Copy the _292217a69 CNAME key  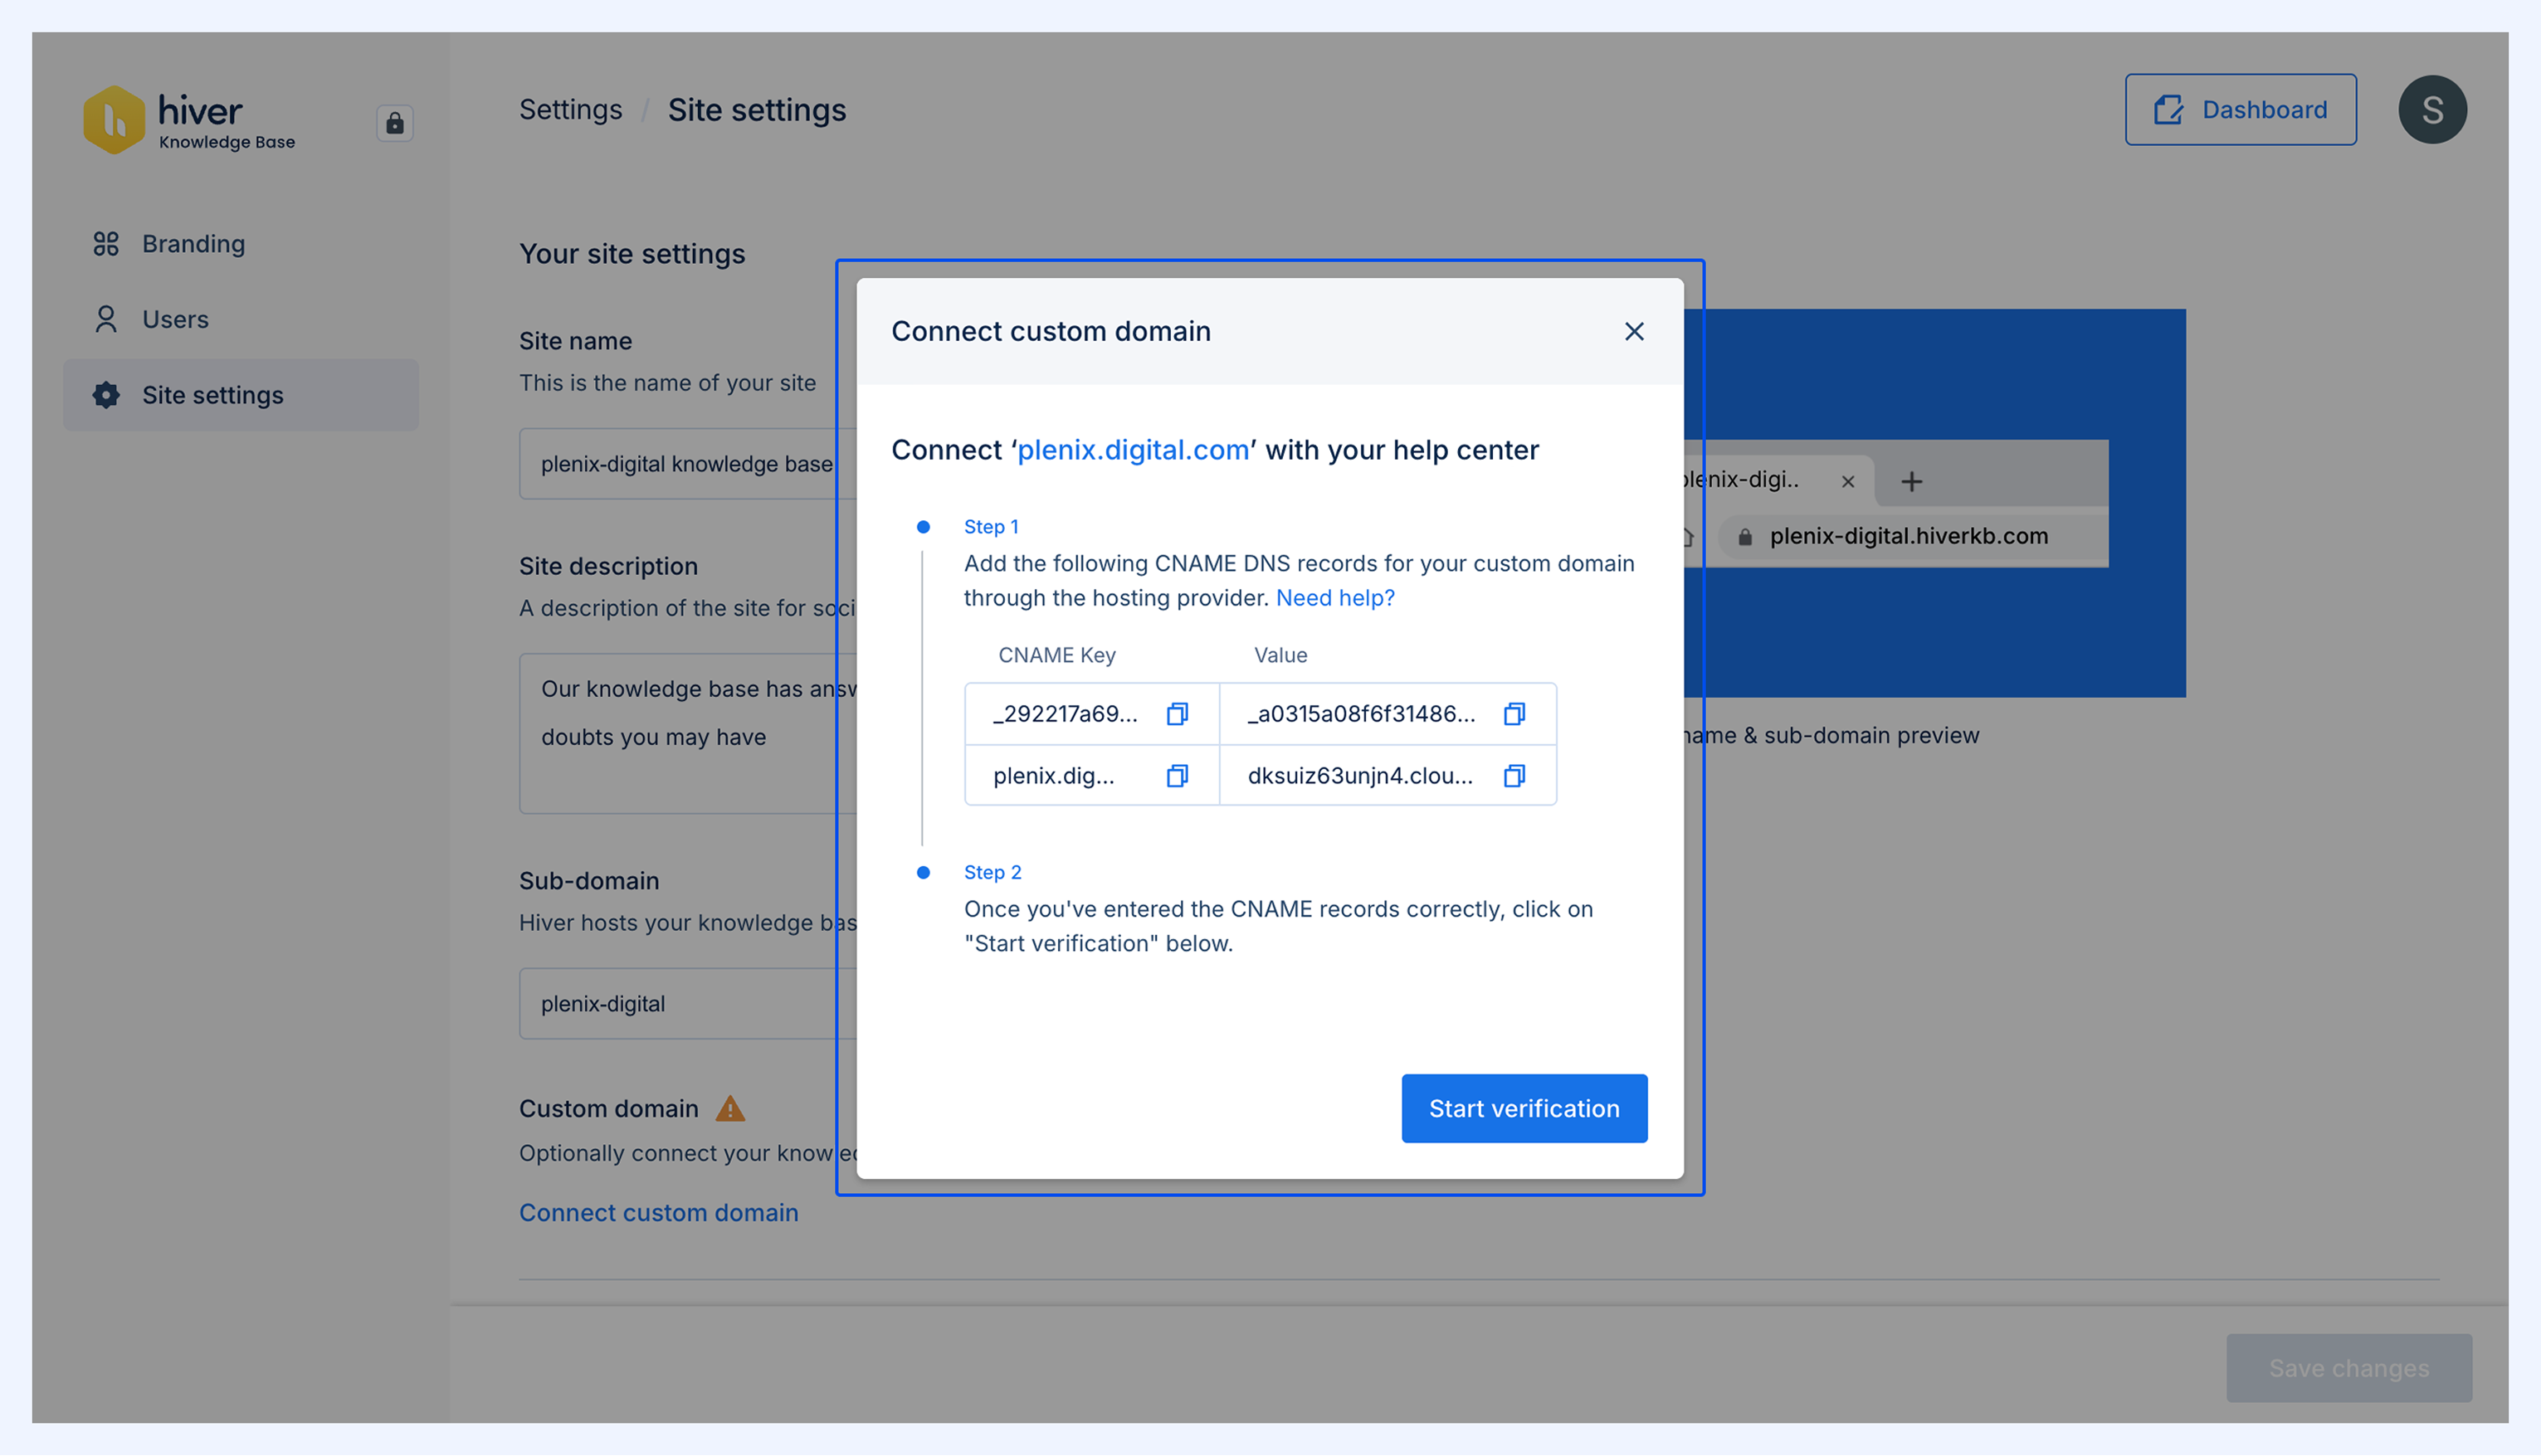(x=1177, y=714)
